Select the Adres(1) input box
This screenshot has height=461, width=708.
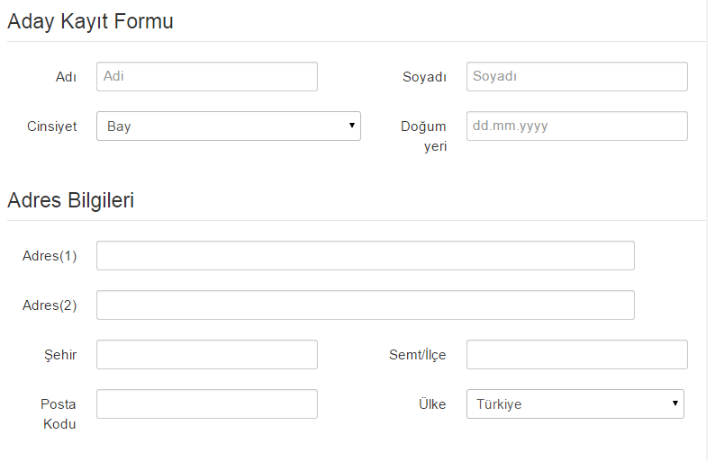click(365, 256)
